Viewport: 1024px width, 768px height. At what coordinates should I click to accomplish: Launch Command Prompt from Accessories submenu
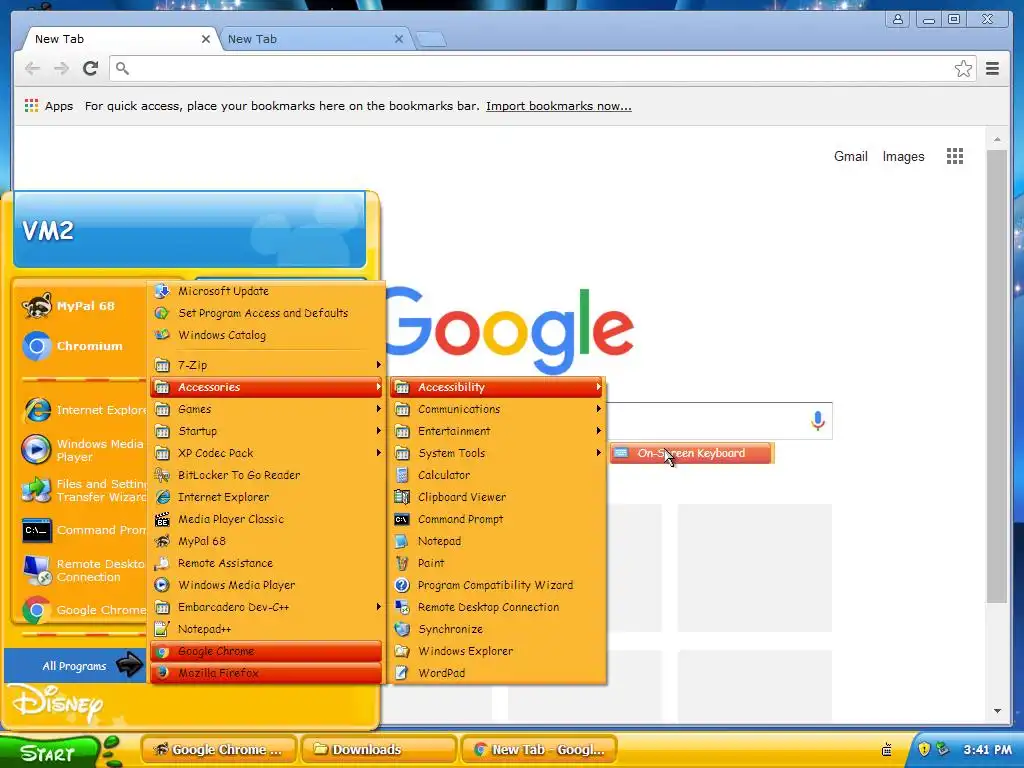tap(498, 519)
